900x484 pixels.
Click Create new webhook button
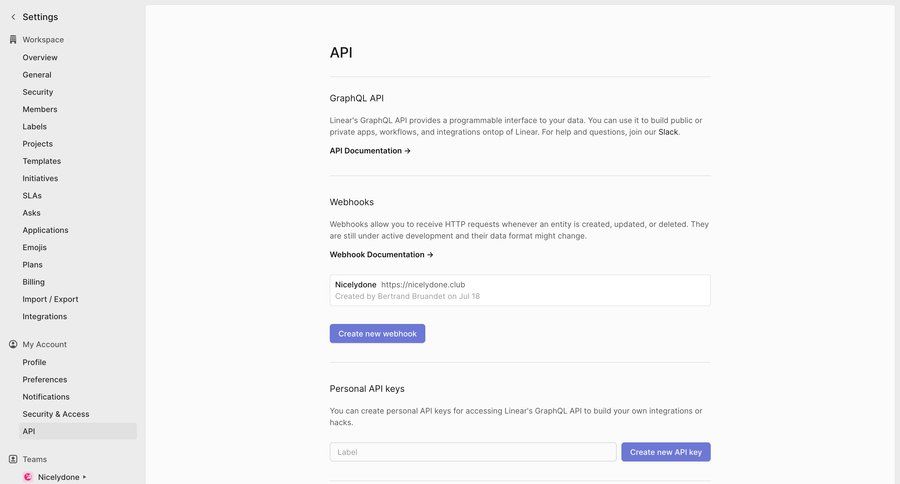click(x=377, y=334)
